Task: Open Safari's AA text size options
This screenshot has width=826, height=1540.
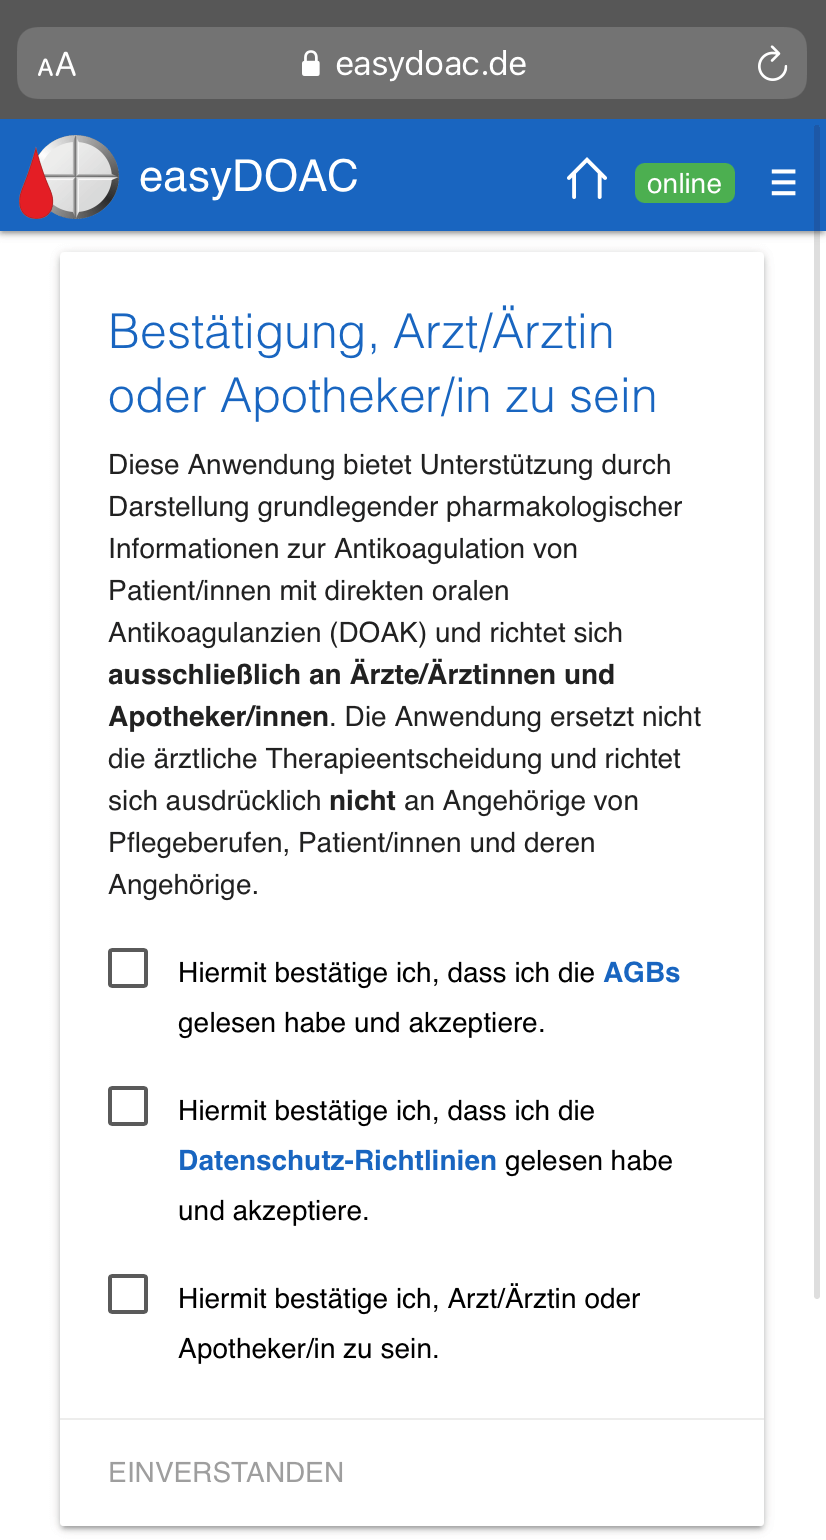Action: point(57,66)
